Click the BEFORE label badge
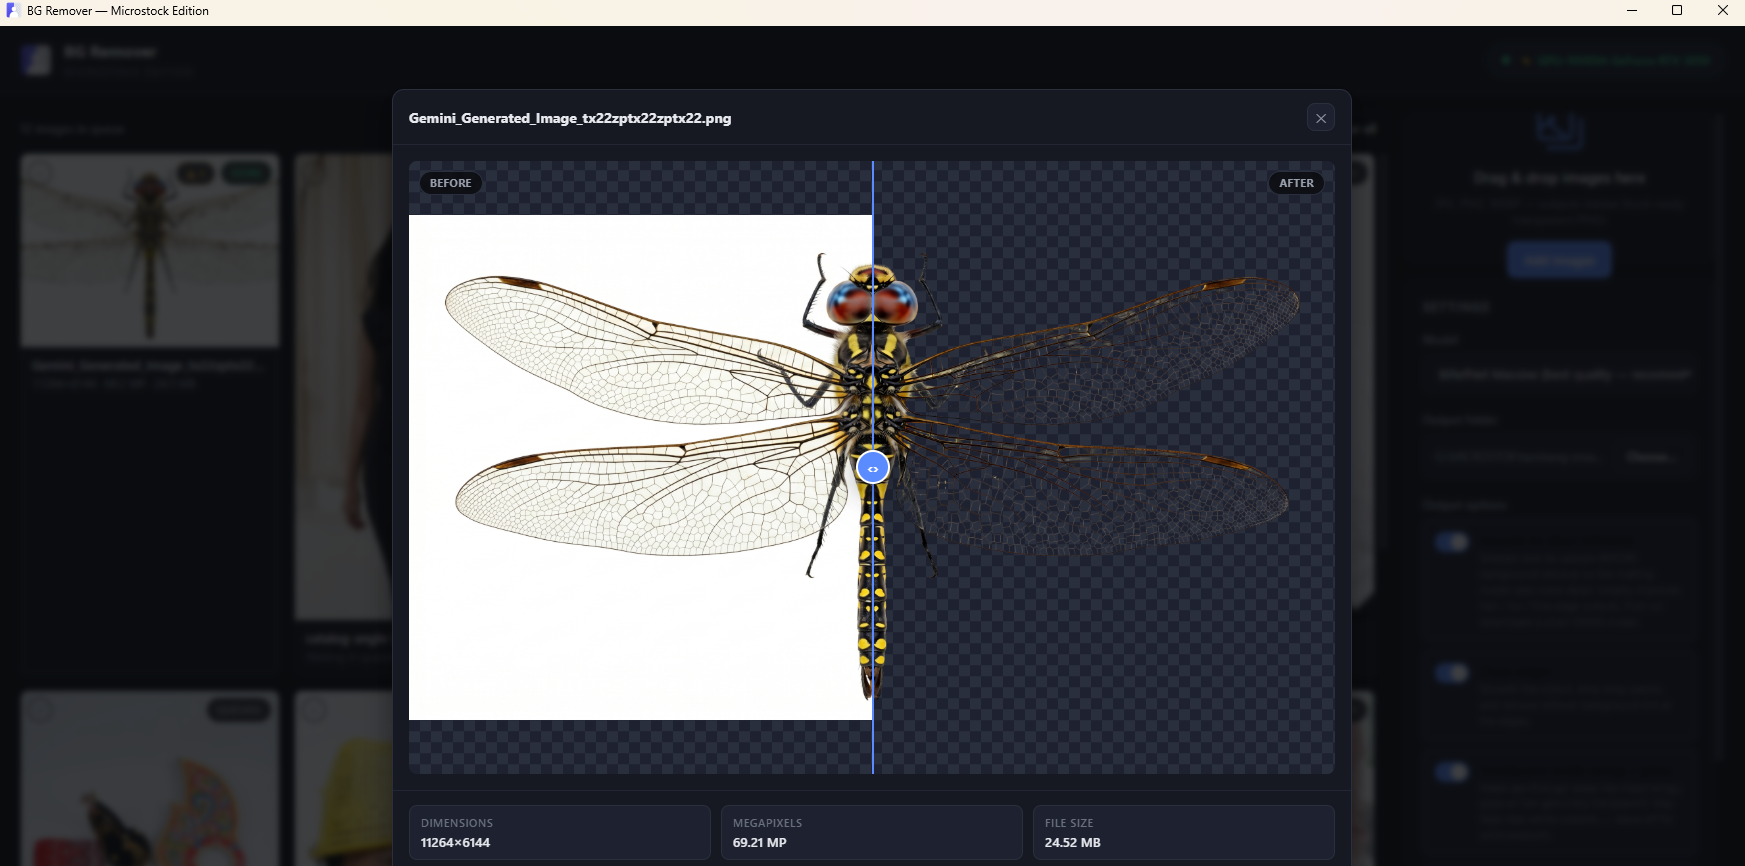1745x866 pixels. [x=450, y=183]
